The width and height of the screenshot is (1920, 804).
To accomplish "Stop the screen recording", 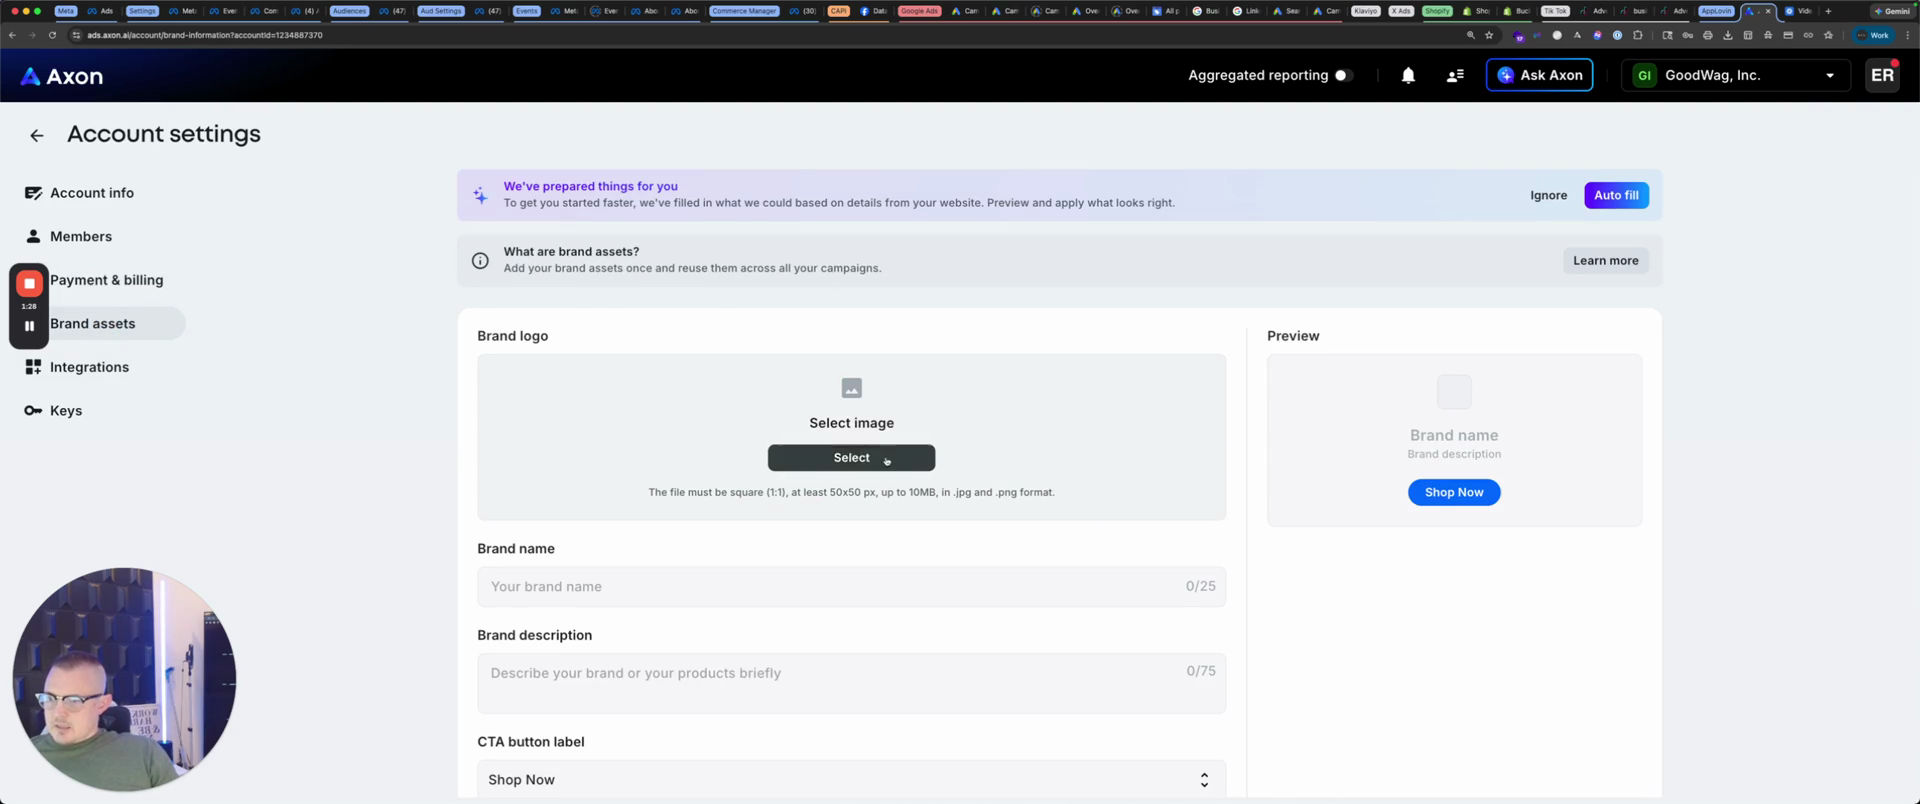I will (29, 284).
